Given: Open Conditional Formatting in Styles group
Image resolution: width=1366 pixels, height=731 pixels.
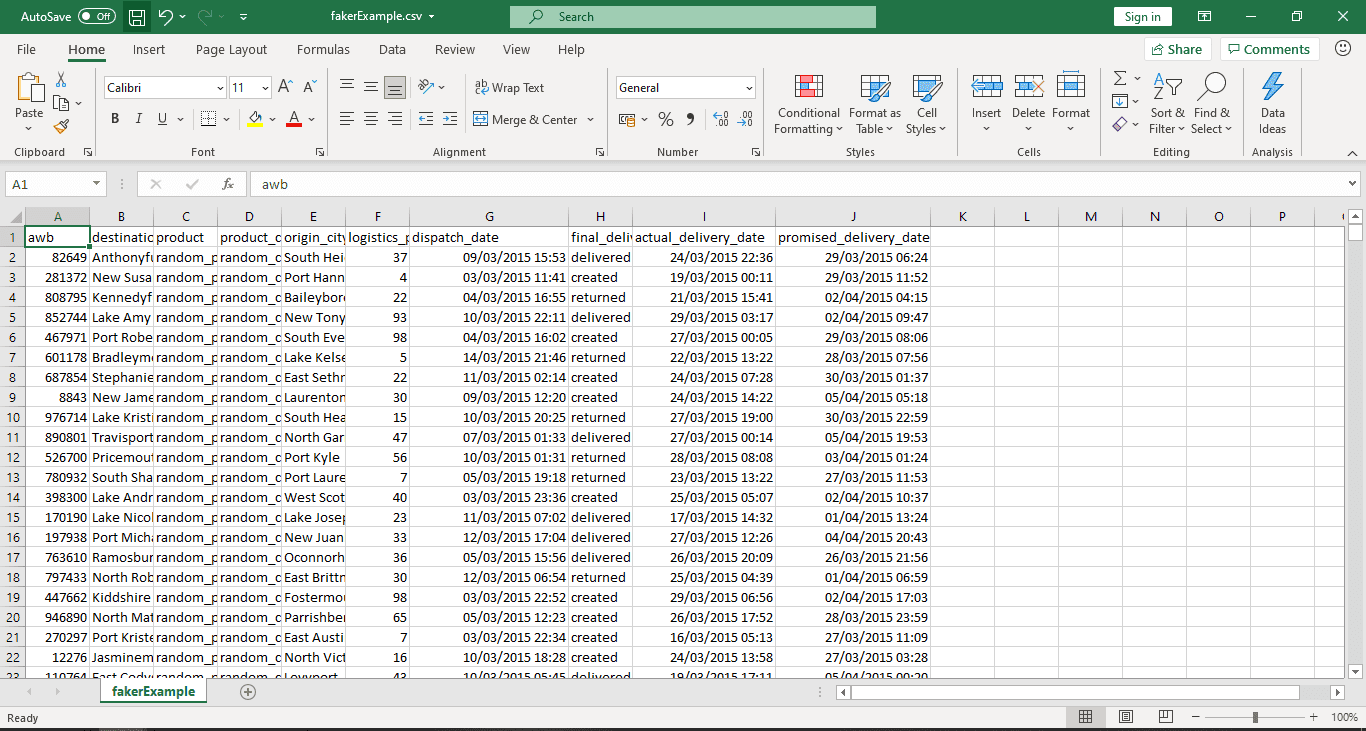Looking at the screenshot, I should (x=809, y=104).
